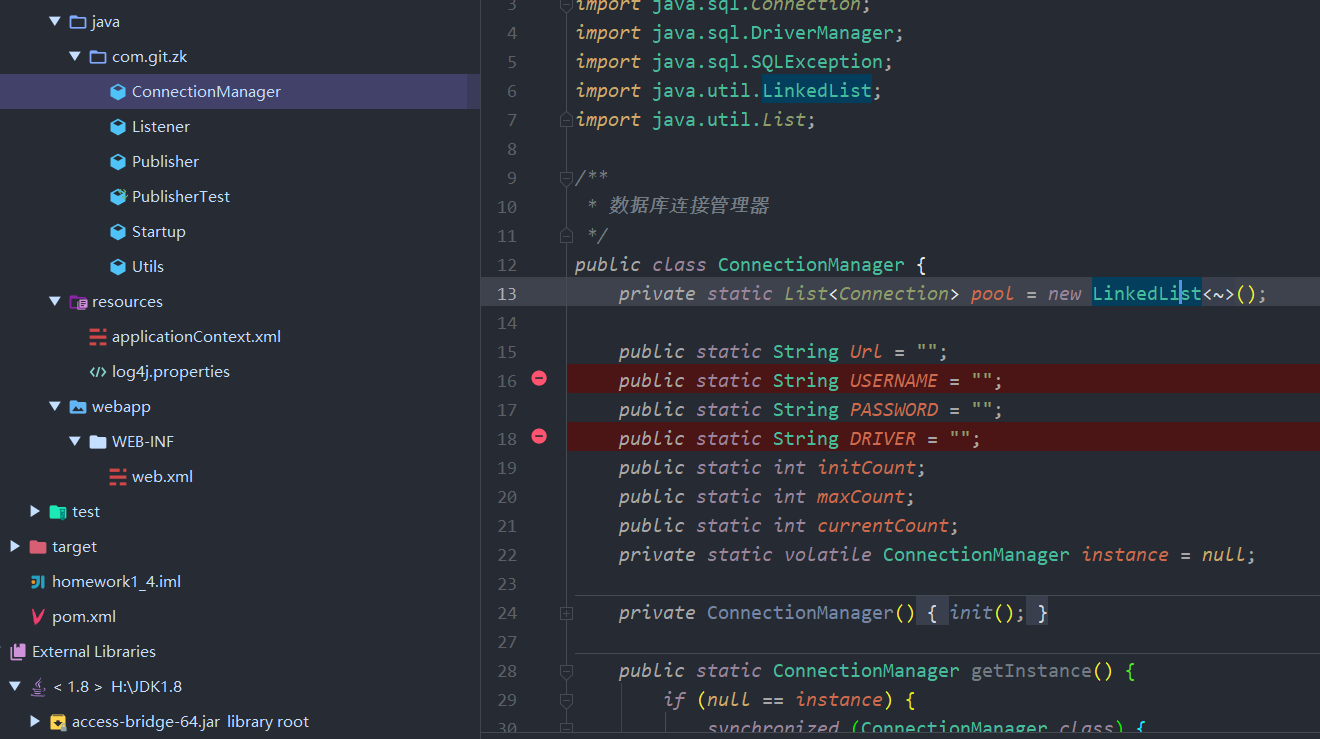Image resolution: width=1320 pixels, height=739 pixels.
Task: Open Utils class file
Action: pos(148,266)
